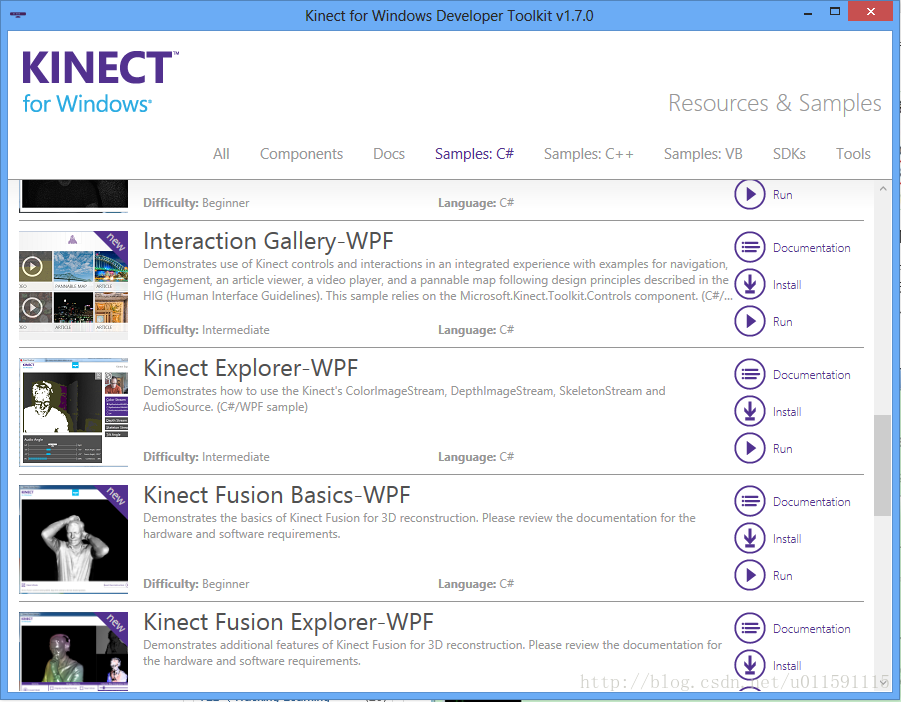Click the Documentation label for Kinect Fusion Explorer-WPF
The width and height of the screenshot is (901, 702).
click(811, 628)
